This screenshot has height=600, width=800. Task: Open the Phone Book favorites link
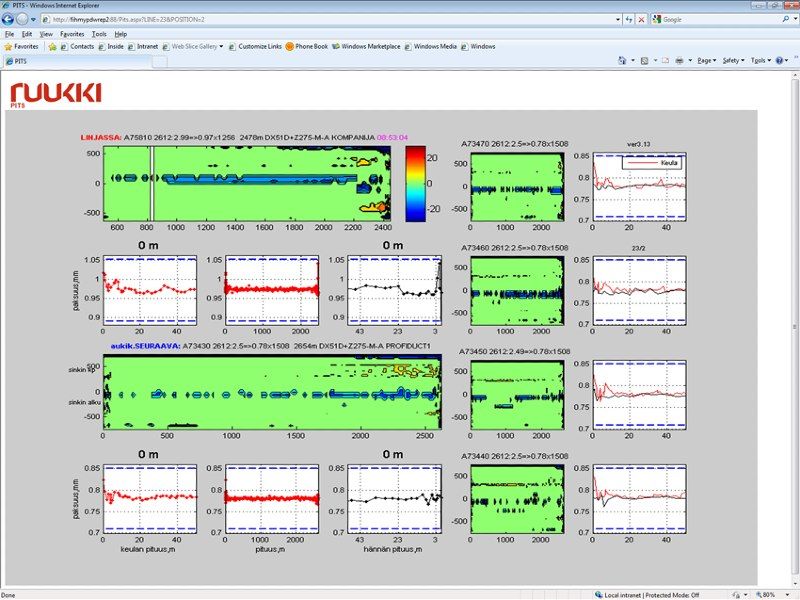point(308,45)
